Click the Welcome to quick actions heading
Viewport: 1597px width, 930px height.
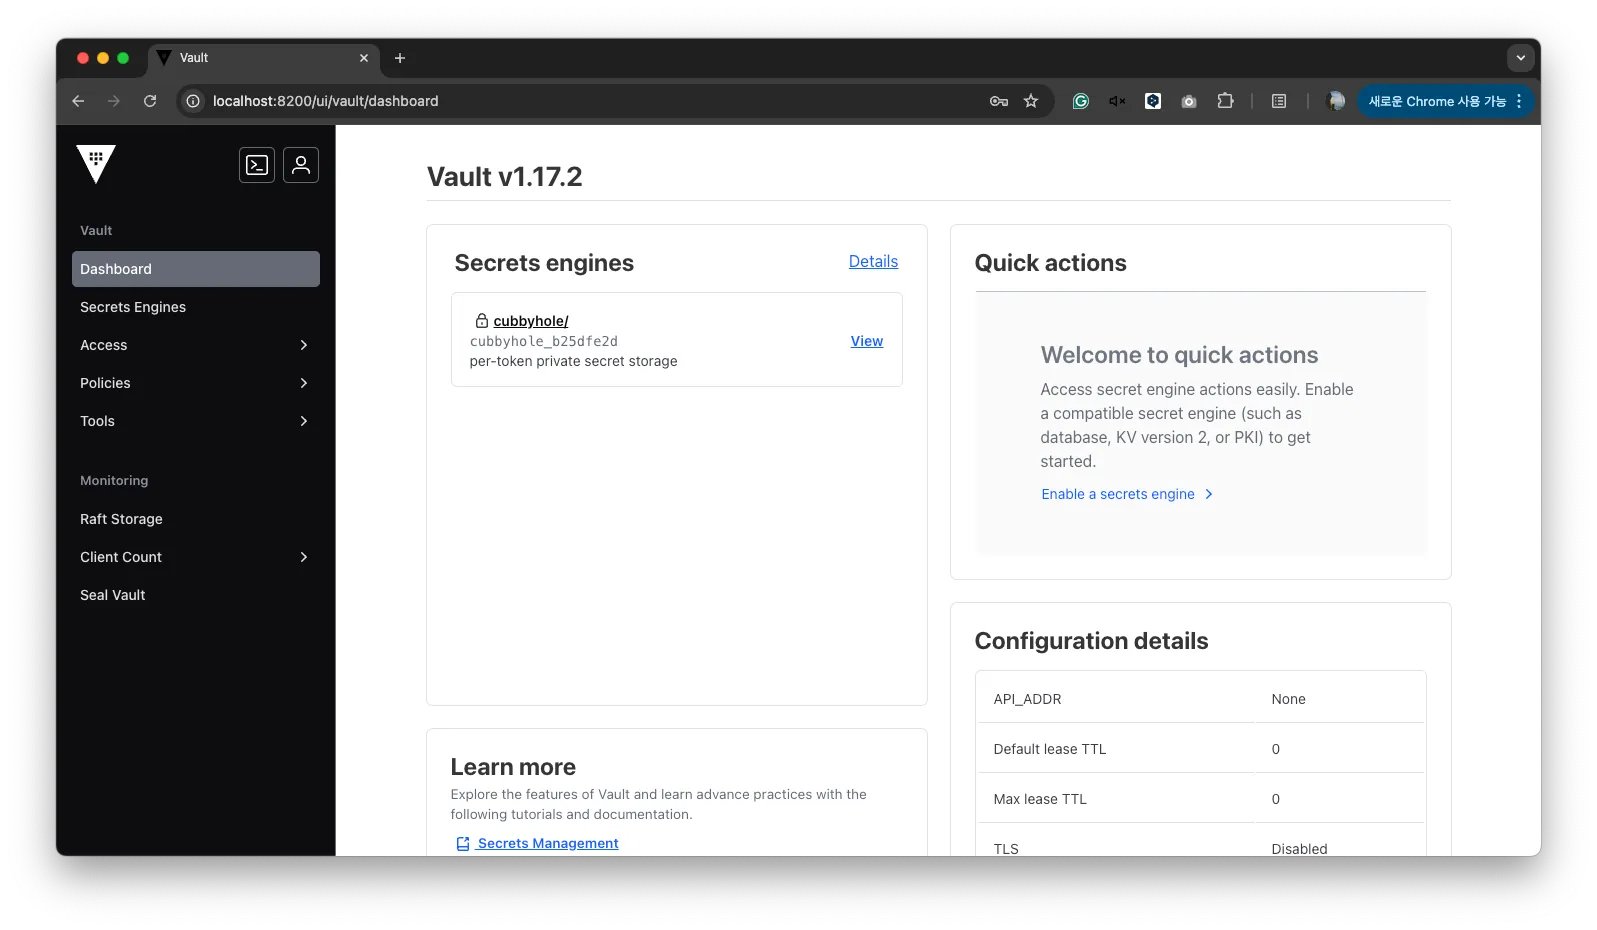coord(1179,355)
